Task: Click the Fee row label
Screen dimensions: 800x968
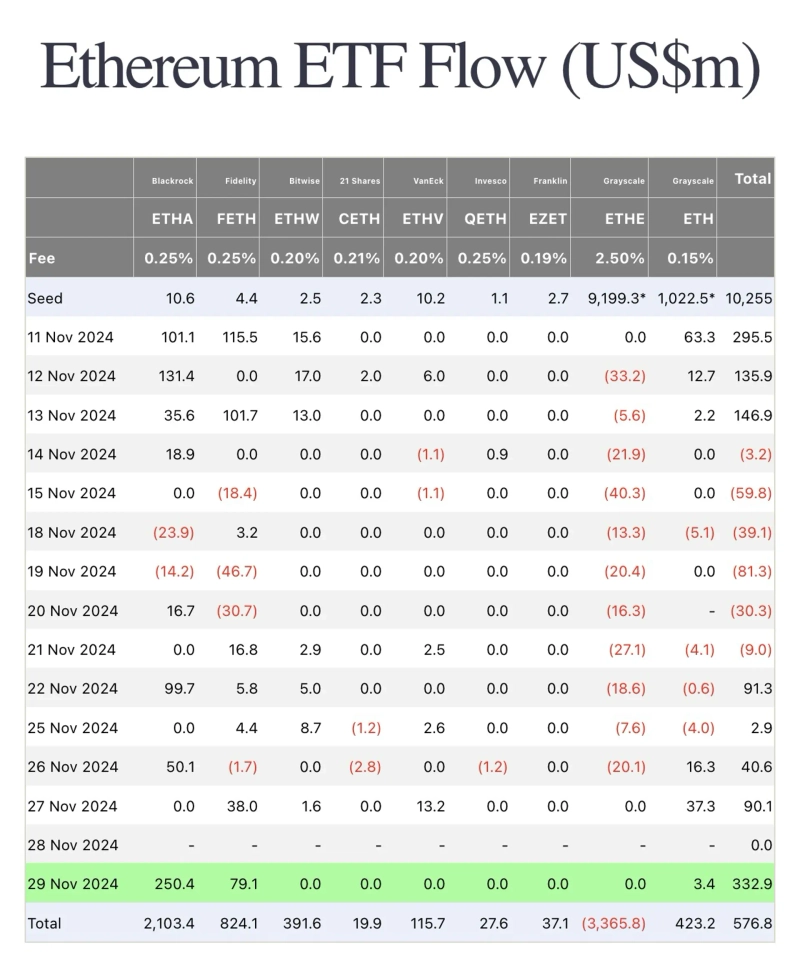Action: click(x=42, y=257)
